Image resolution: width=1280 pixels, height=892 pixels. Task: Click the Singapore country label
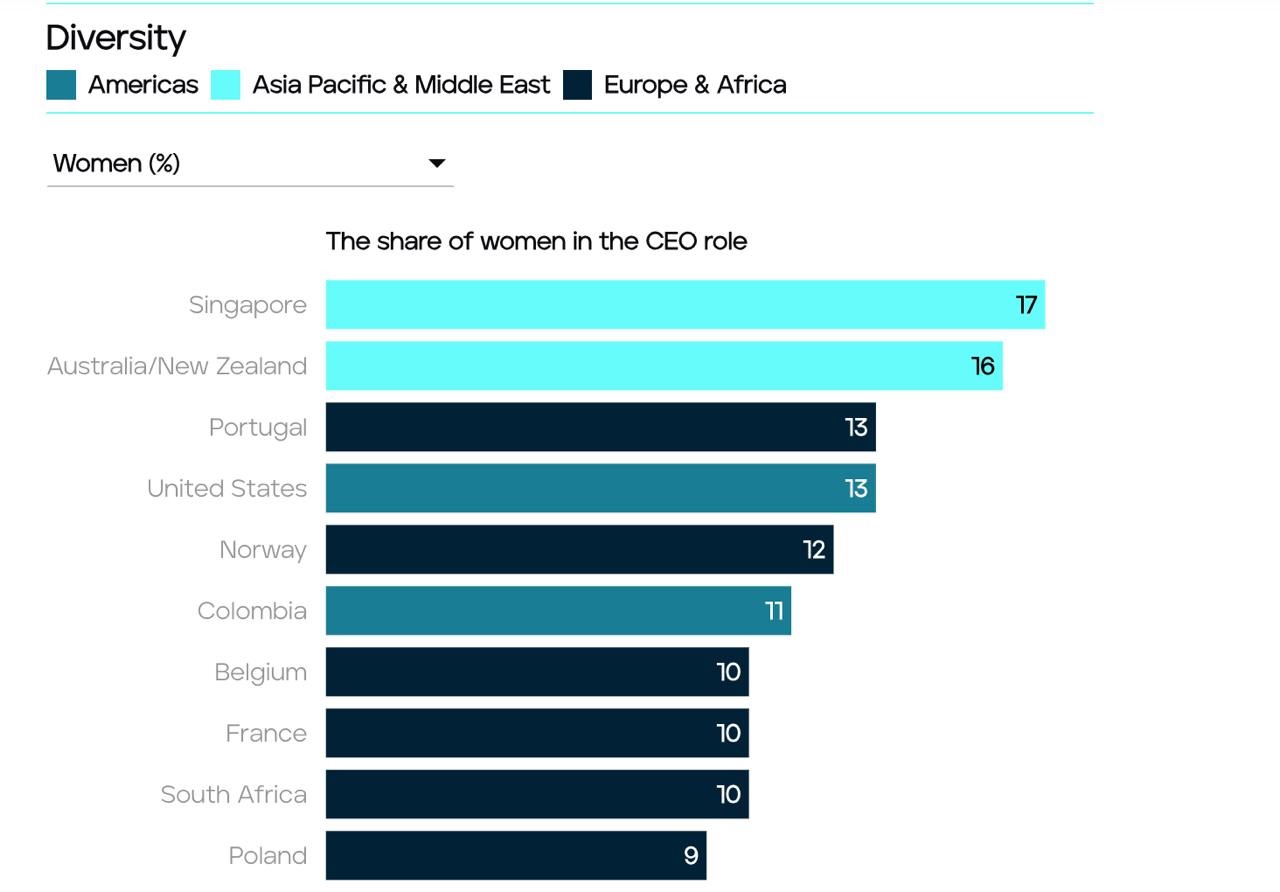click(248, 305)
